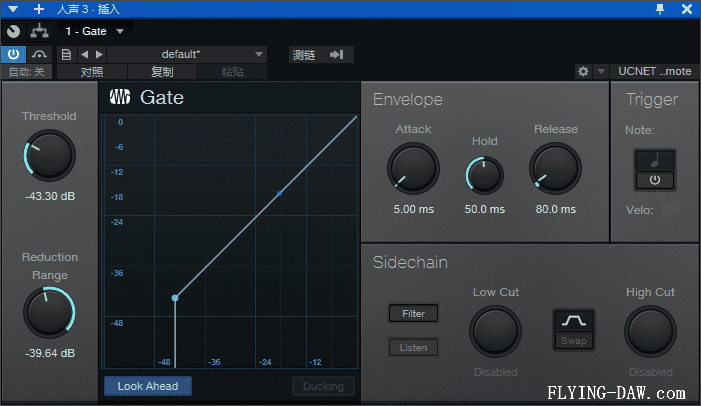Click the round mix icon at top-left
This screenshot has width=701, height=406.
[x=13, y=31]
